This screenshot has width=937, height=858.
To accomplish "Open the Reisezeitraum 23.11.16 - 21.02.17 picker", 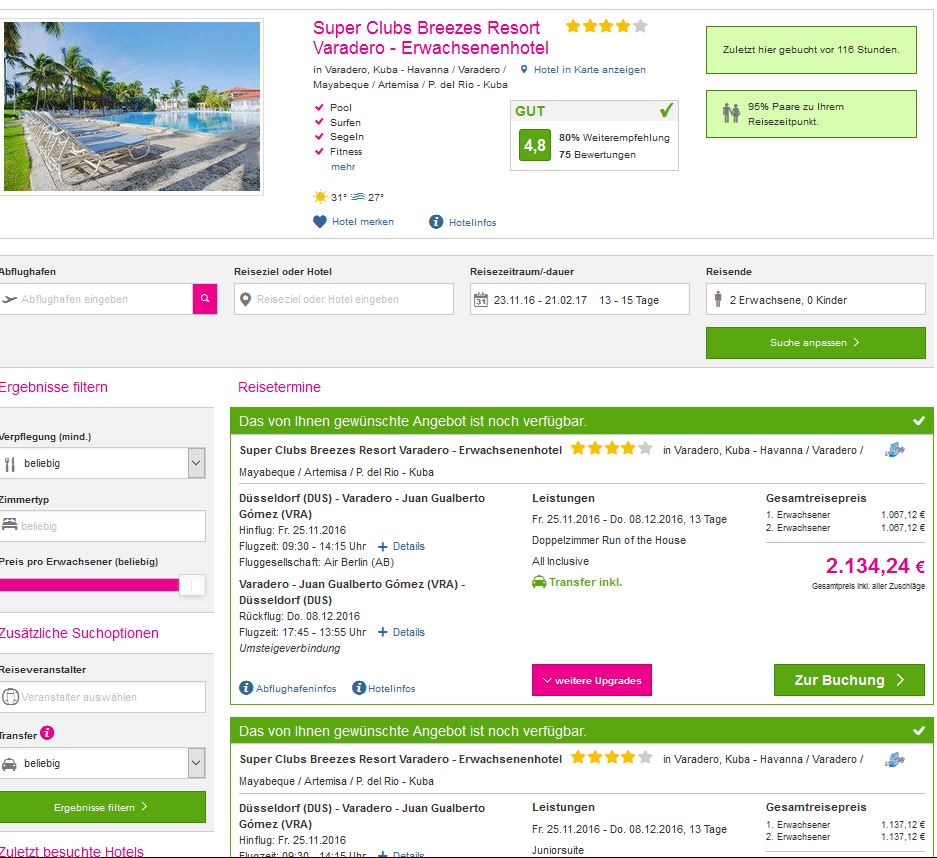I will point(580,299).
